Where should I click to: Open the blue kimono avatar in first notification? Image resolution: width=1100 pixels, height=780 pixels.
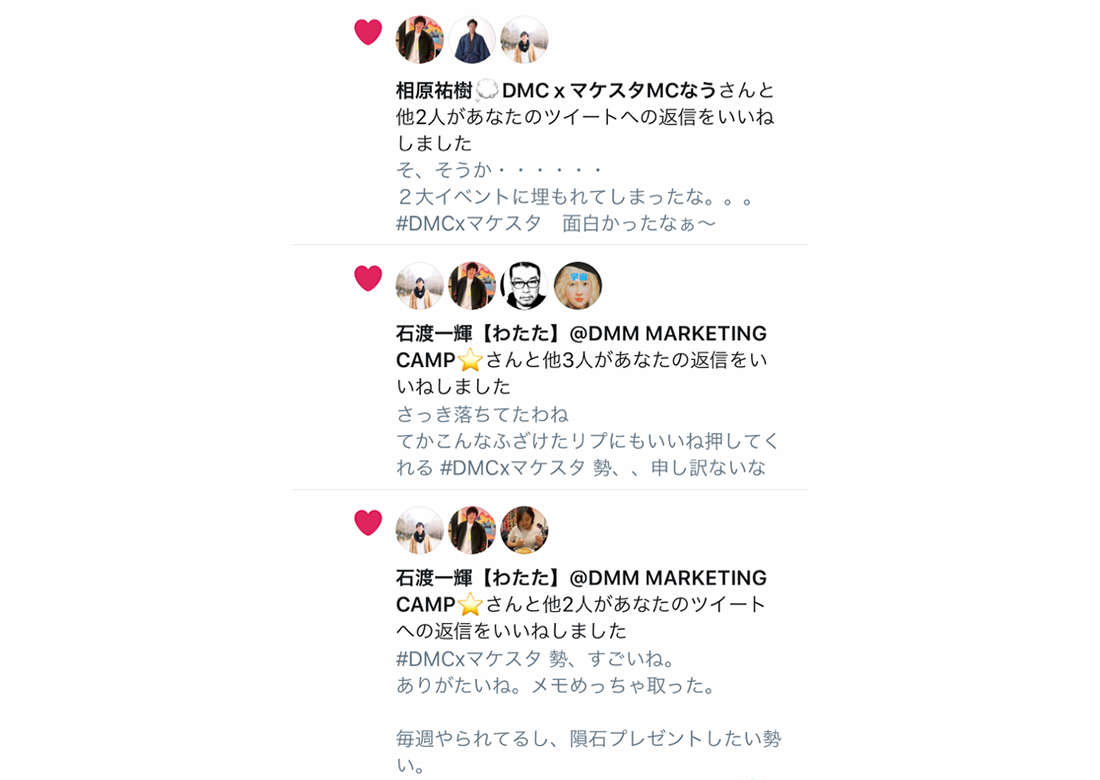pos(472,40)
